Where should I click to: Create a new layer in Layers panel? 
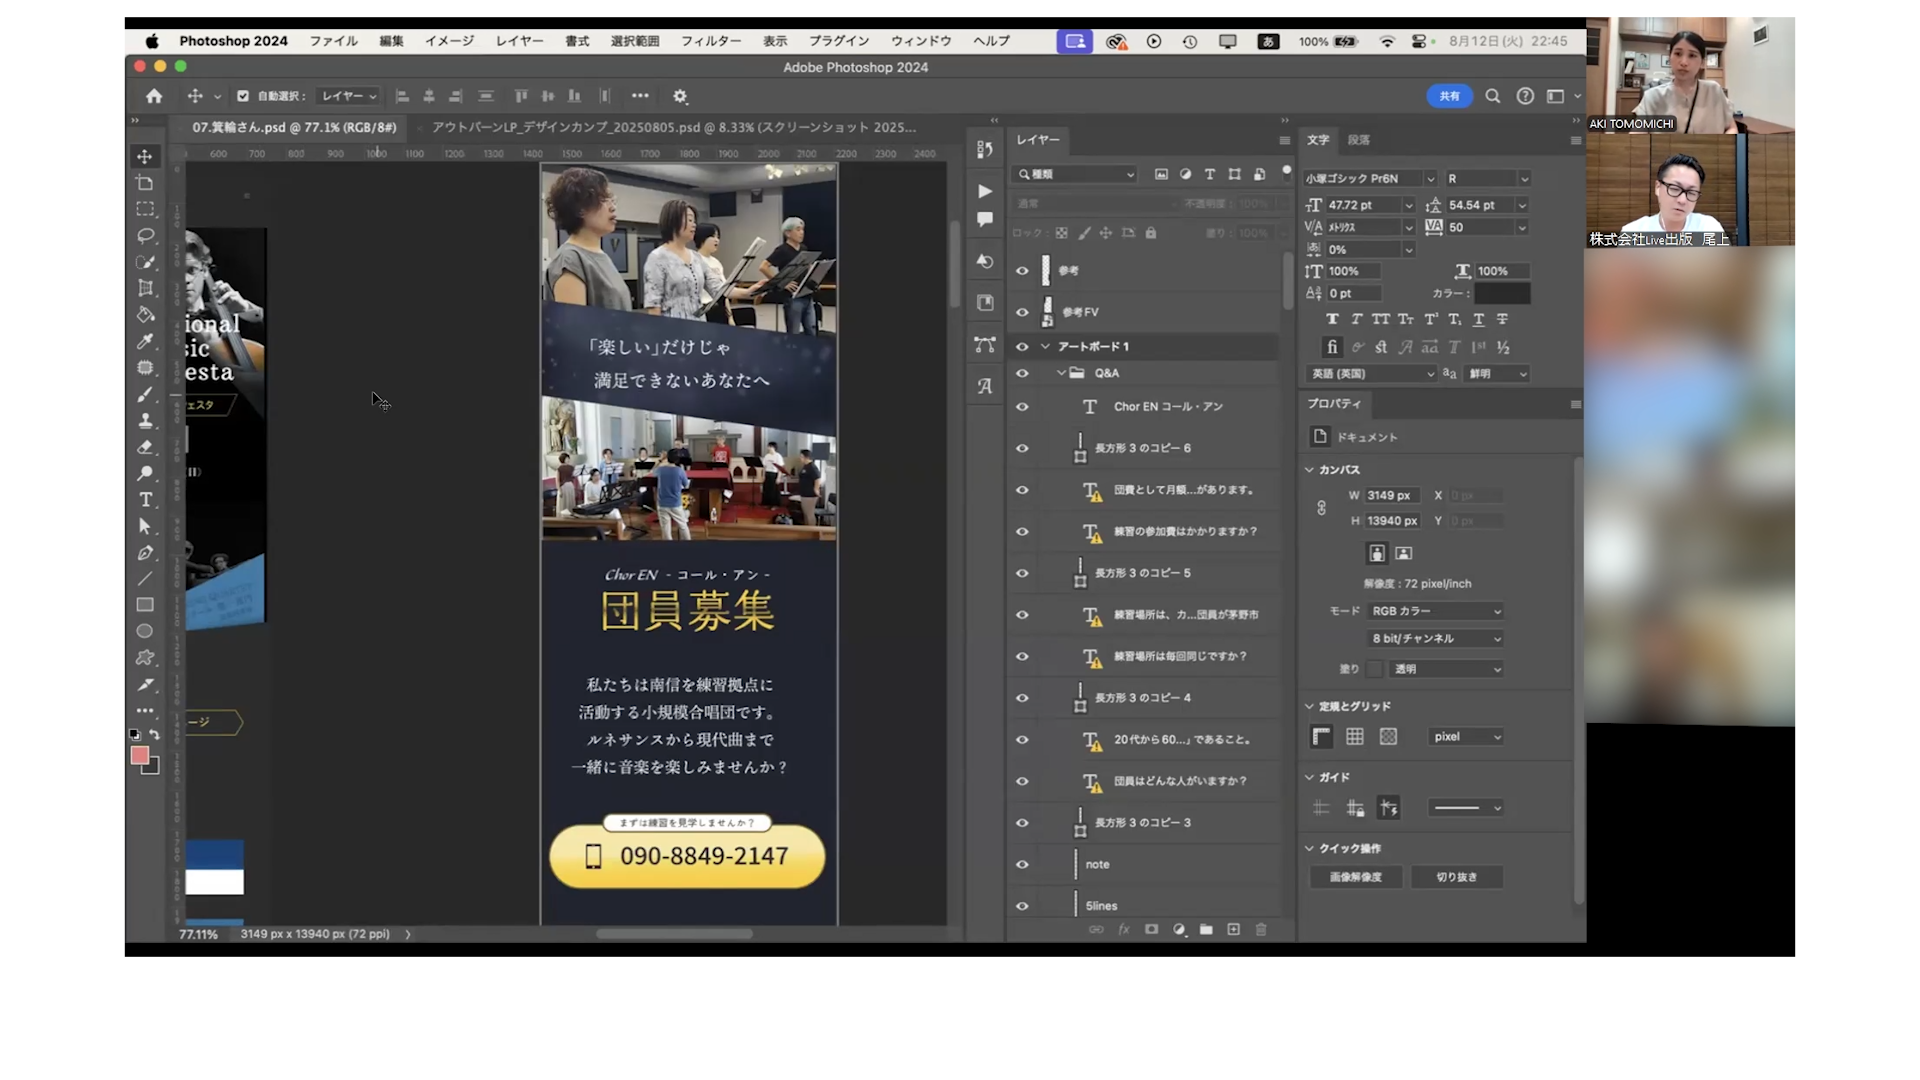coord(1233,929)
